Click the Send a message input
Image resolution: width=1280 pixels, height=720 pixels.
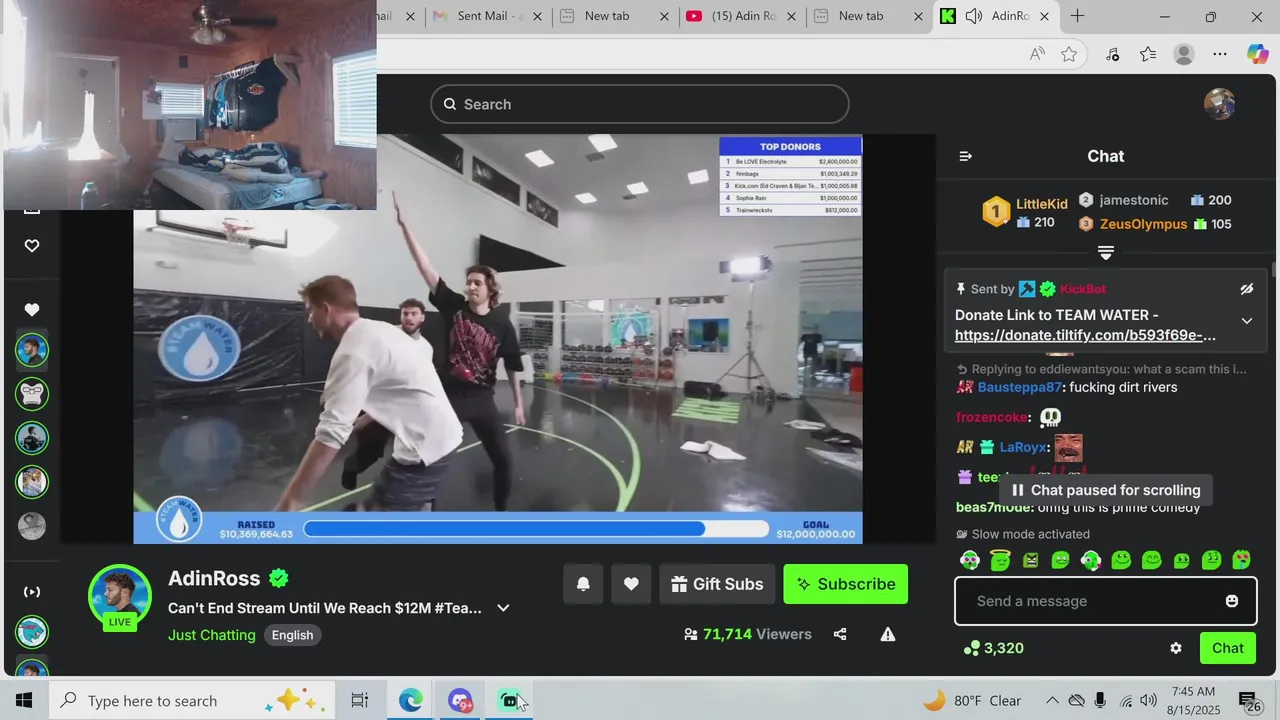tap(1106, 601)
